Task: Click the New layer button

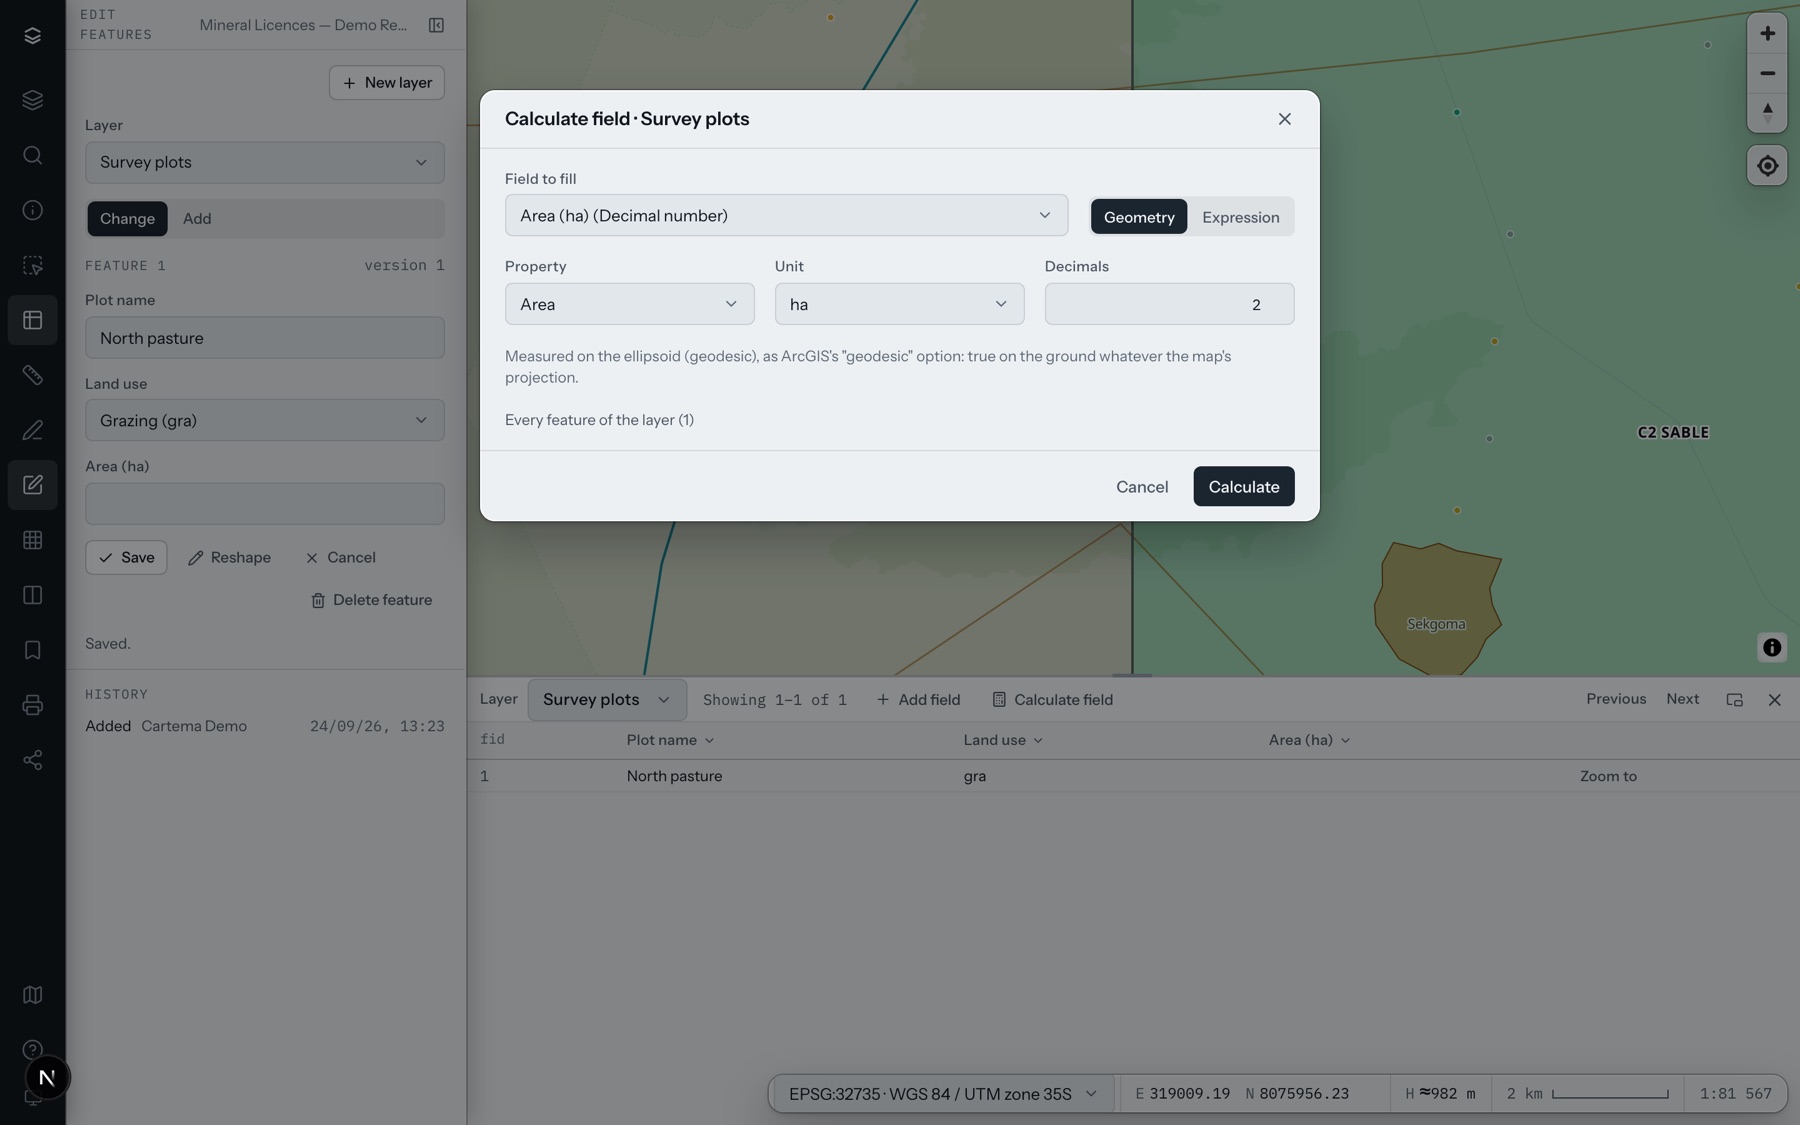Action: 386,83
